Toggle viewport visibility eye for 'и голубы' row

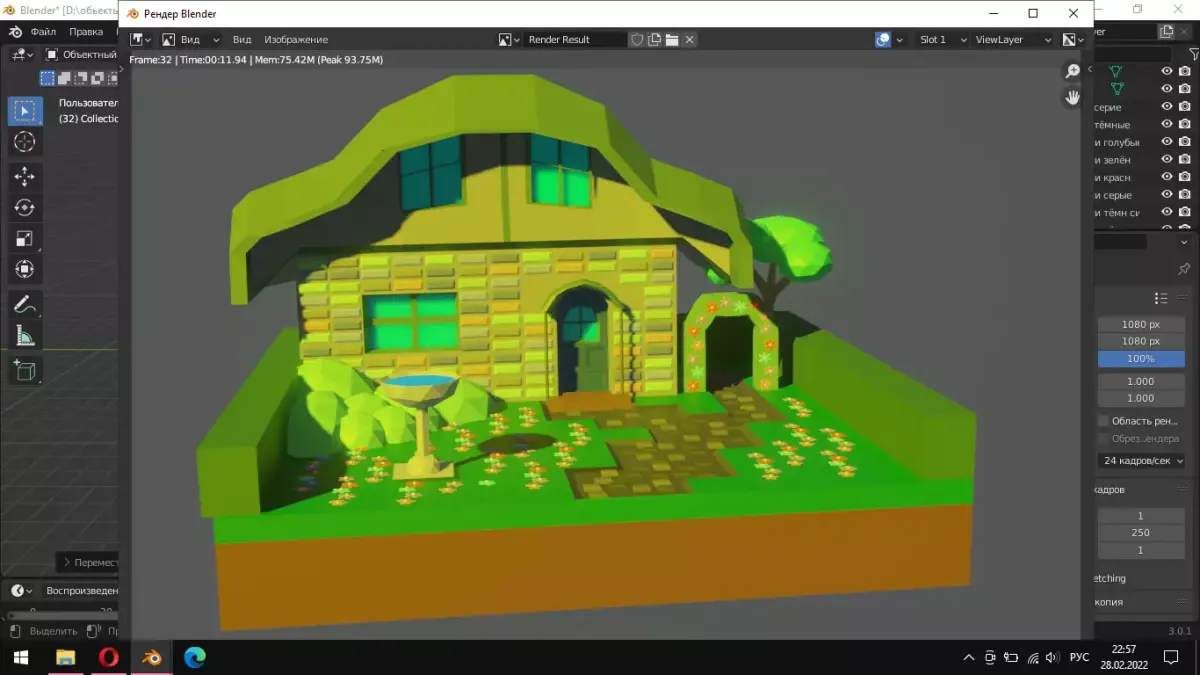[1166, 142]
